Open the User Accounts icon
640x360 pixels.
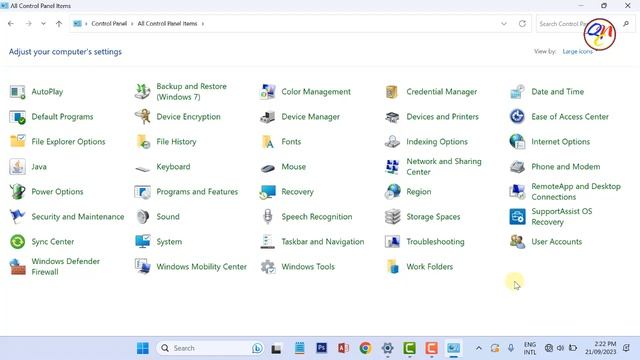517,242
